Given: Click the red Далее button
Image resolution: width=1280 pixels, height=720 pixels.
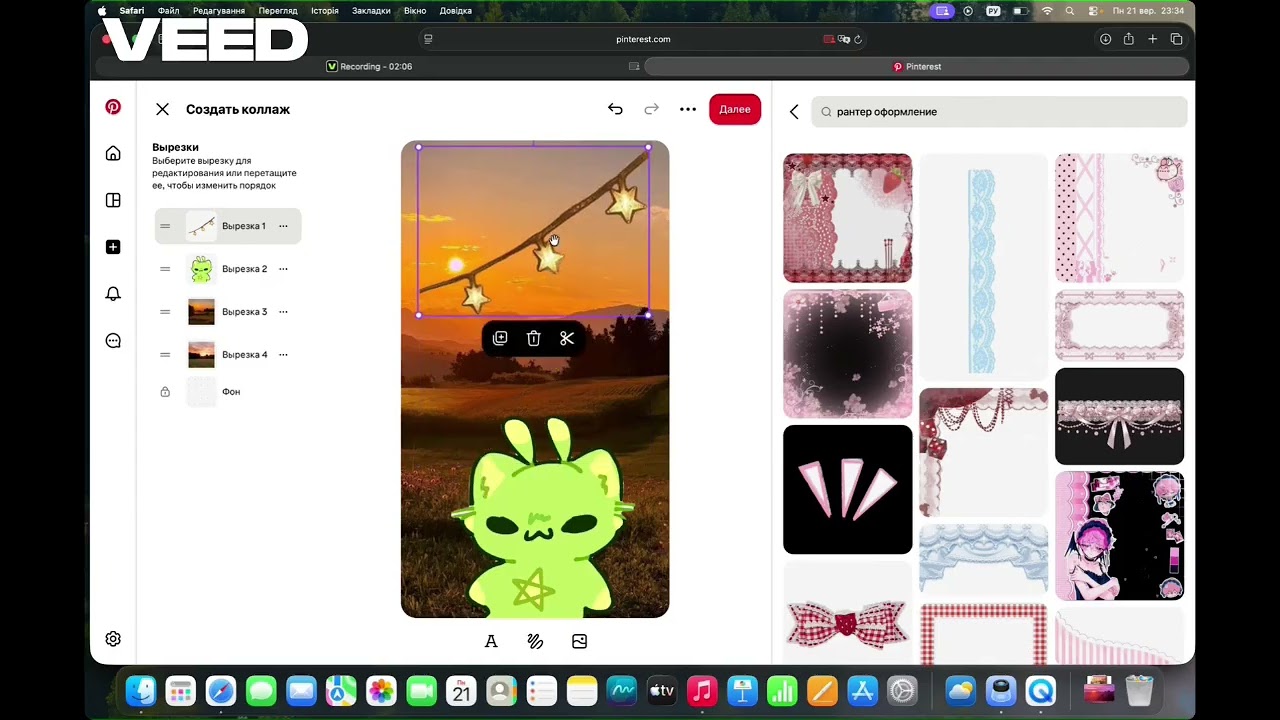Looking at the screenshot, I should click(x=735, y=109).
